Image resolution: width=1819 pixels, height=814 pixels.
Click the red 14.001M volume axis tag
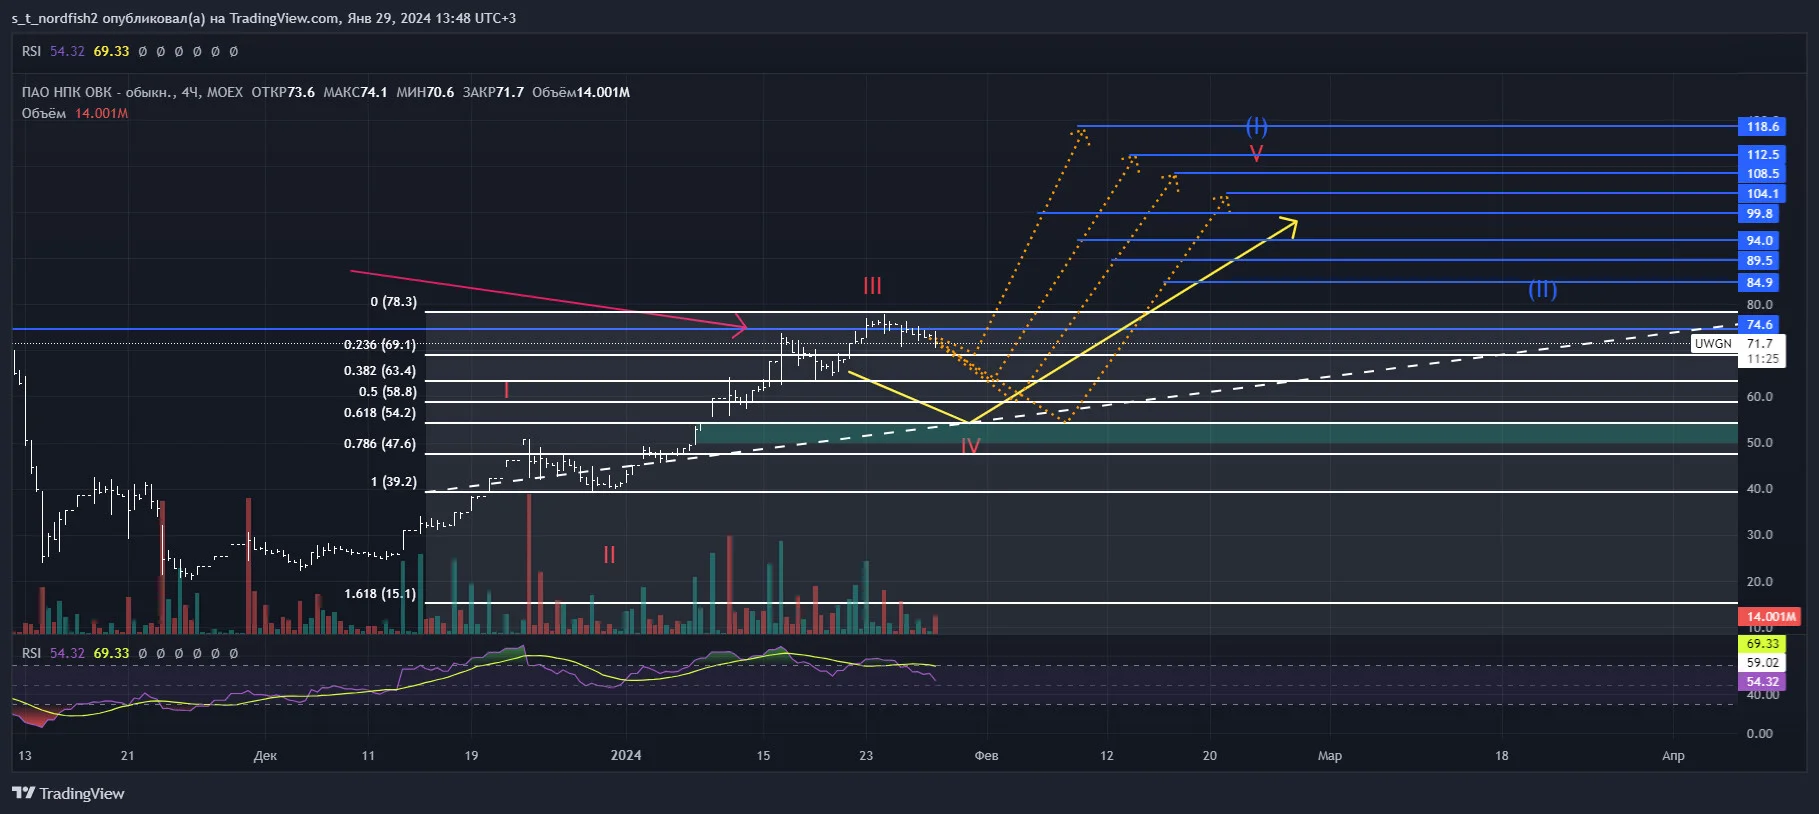click(1771, 616)
